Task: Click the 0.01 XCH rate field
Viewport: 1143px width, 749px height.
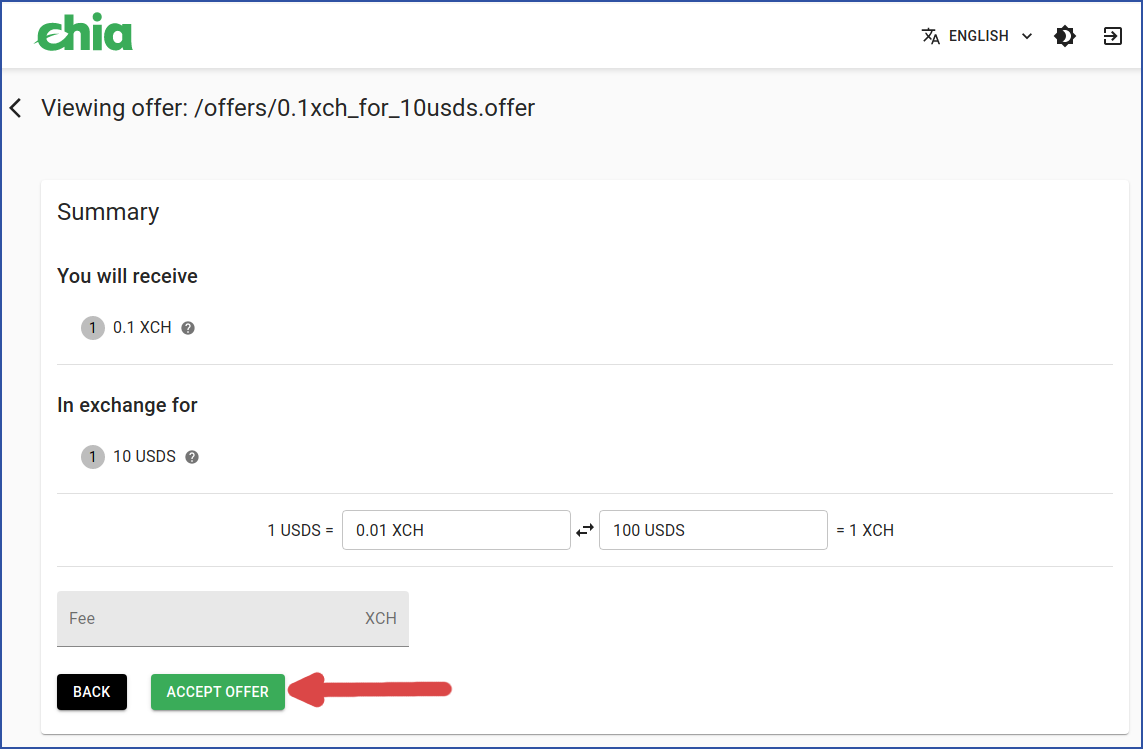Action: click(x=456, y=530)
